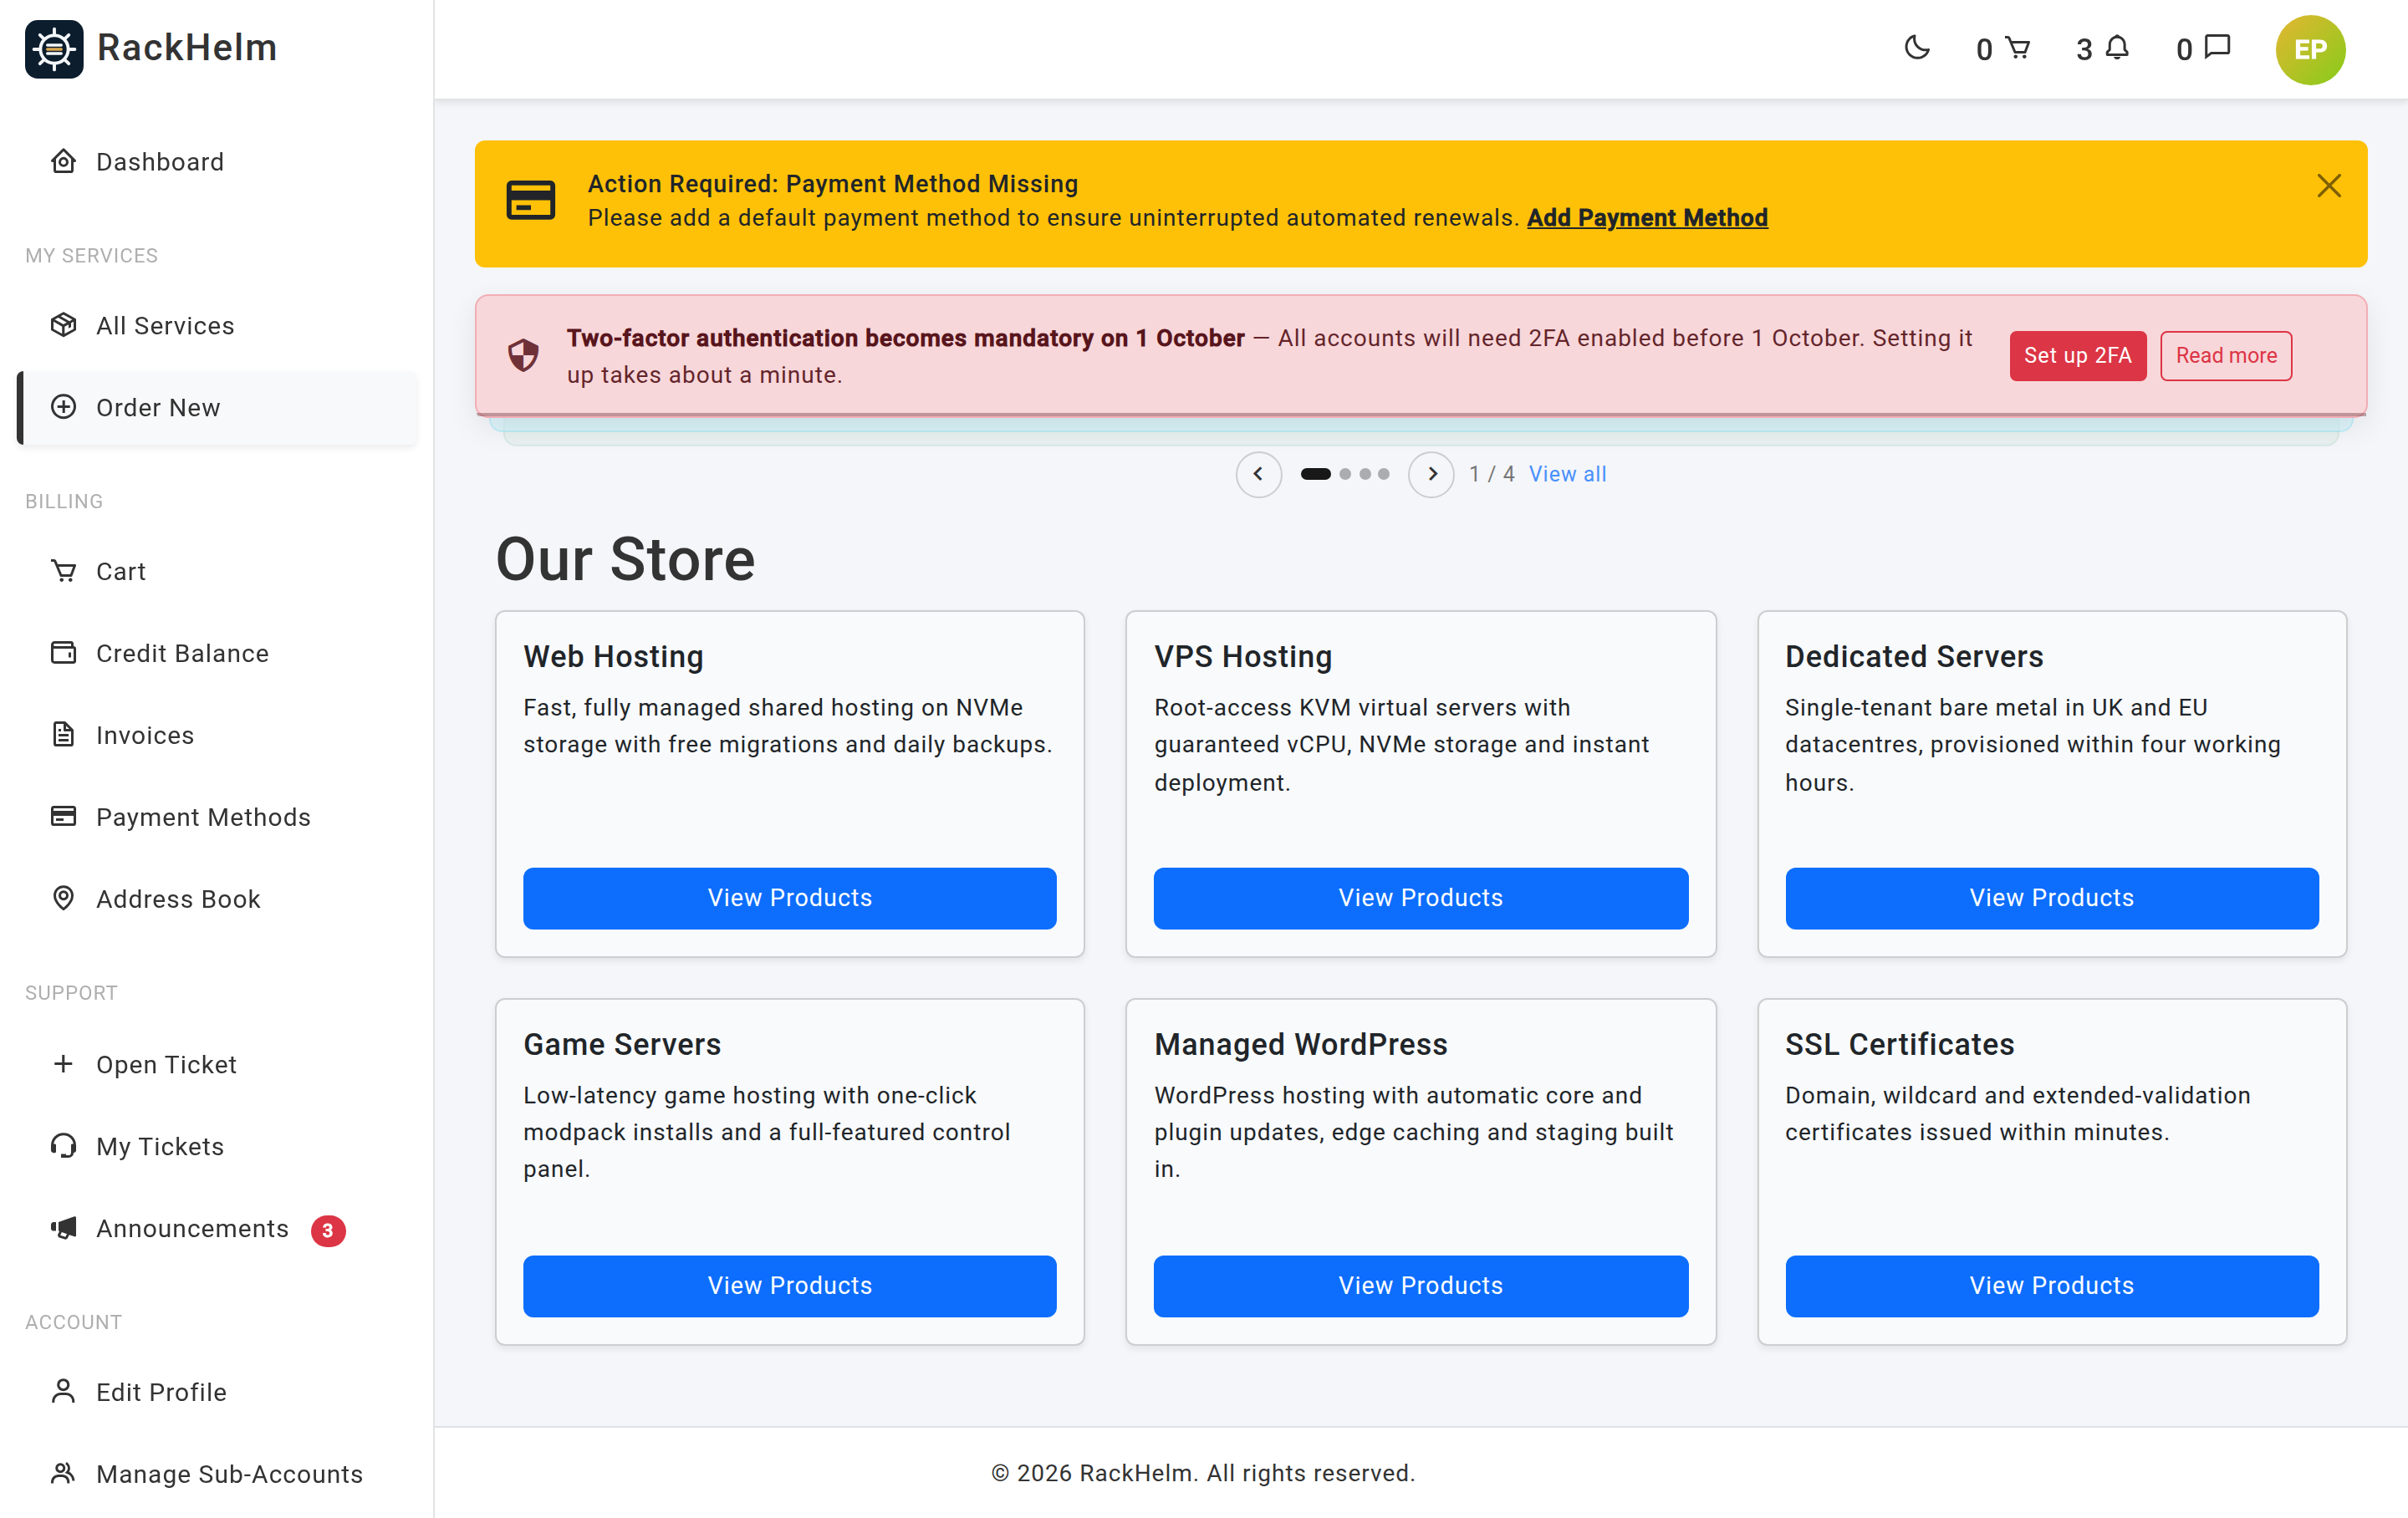
Task: Click the Payment Methods card icon
Action: 63,817
